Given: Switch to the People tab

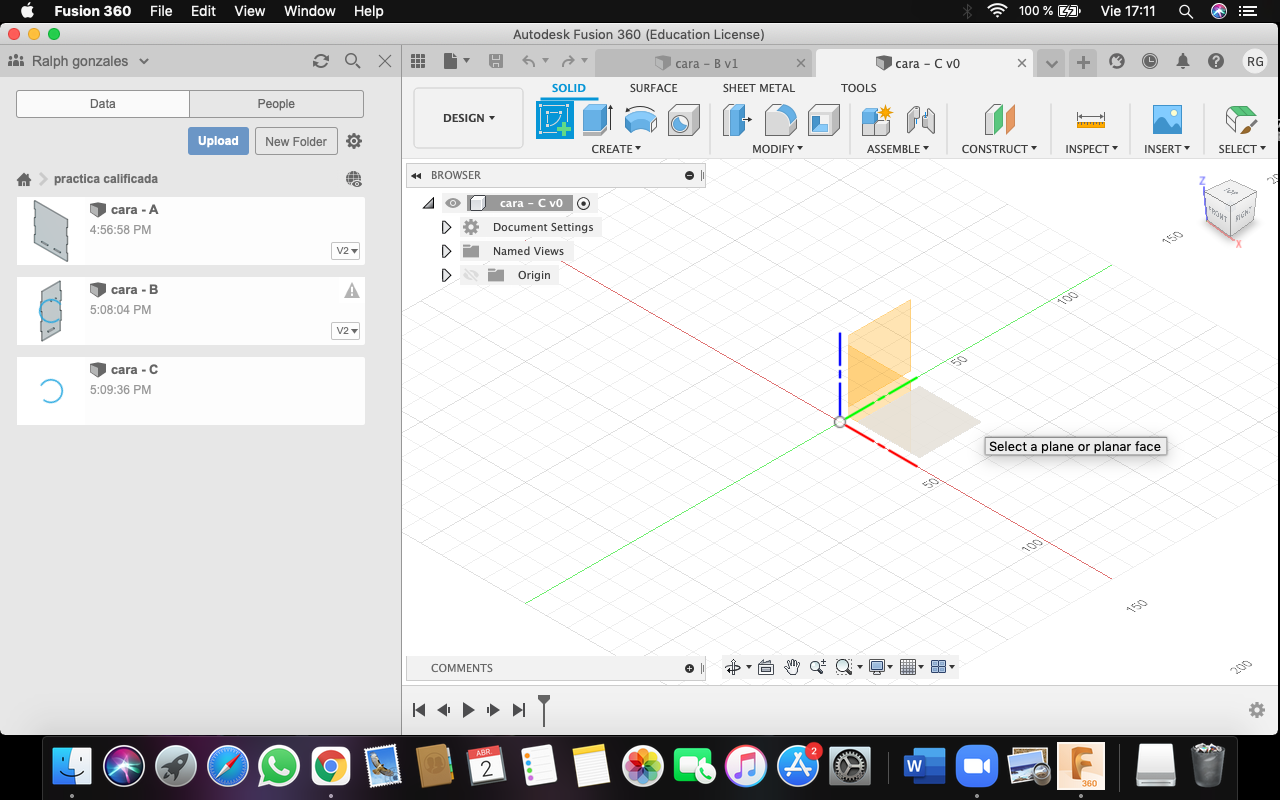Looking at the screenshot, I should point(276,104).
